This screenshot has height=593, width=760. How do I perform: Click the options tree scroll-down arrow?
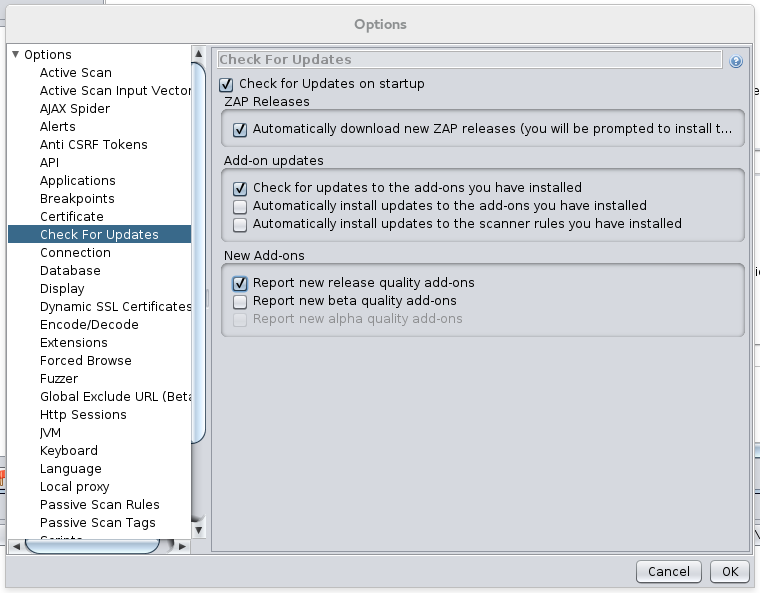point(198,530)
